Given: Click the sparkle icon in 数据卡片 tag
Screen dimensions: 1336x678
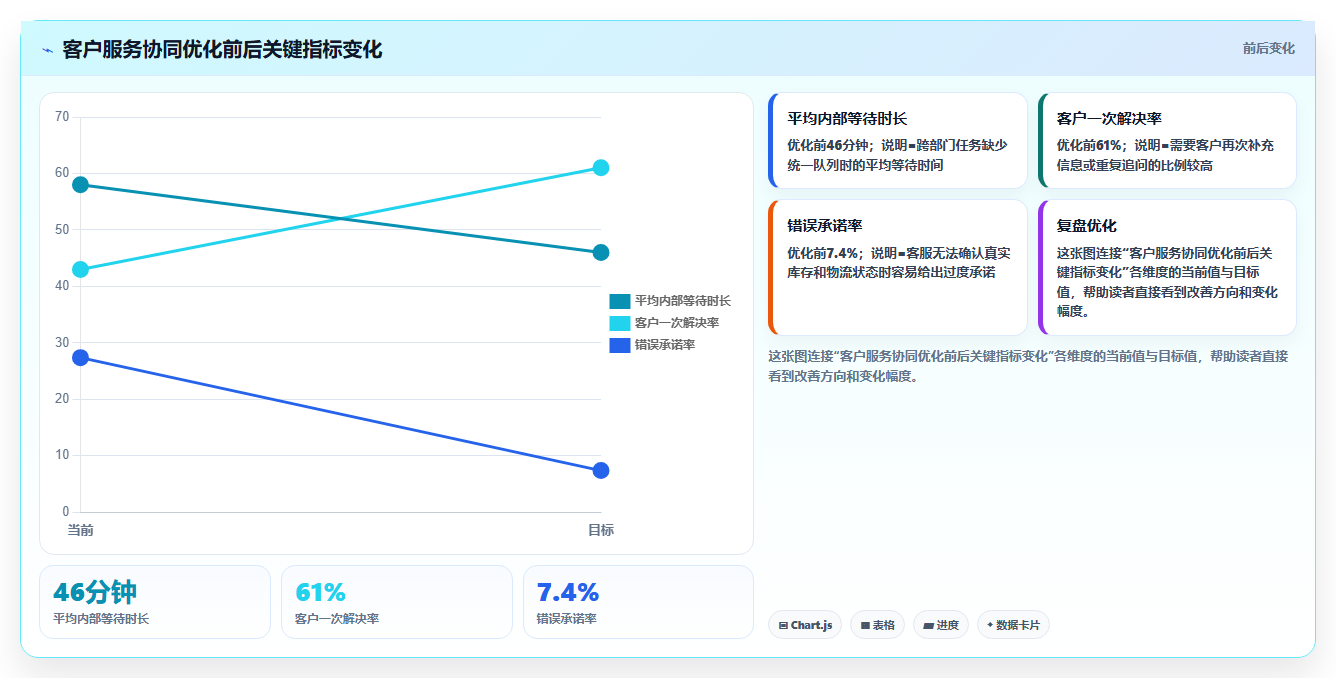Looking at the screenshot, I should coord(990,625).
